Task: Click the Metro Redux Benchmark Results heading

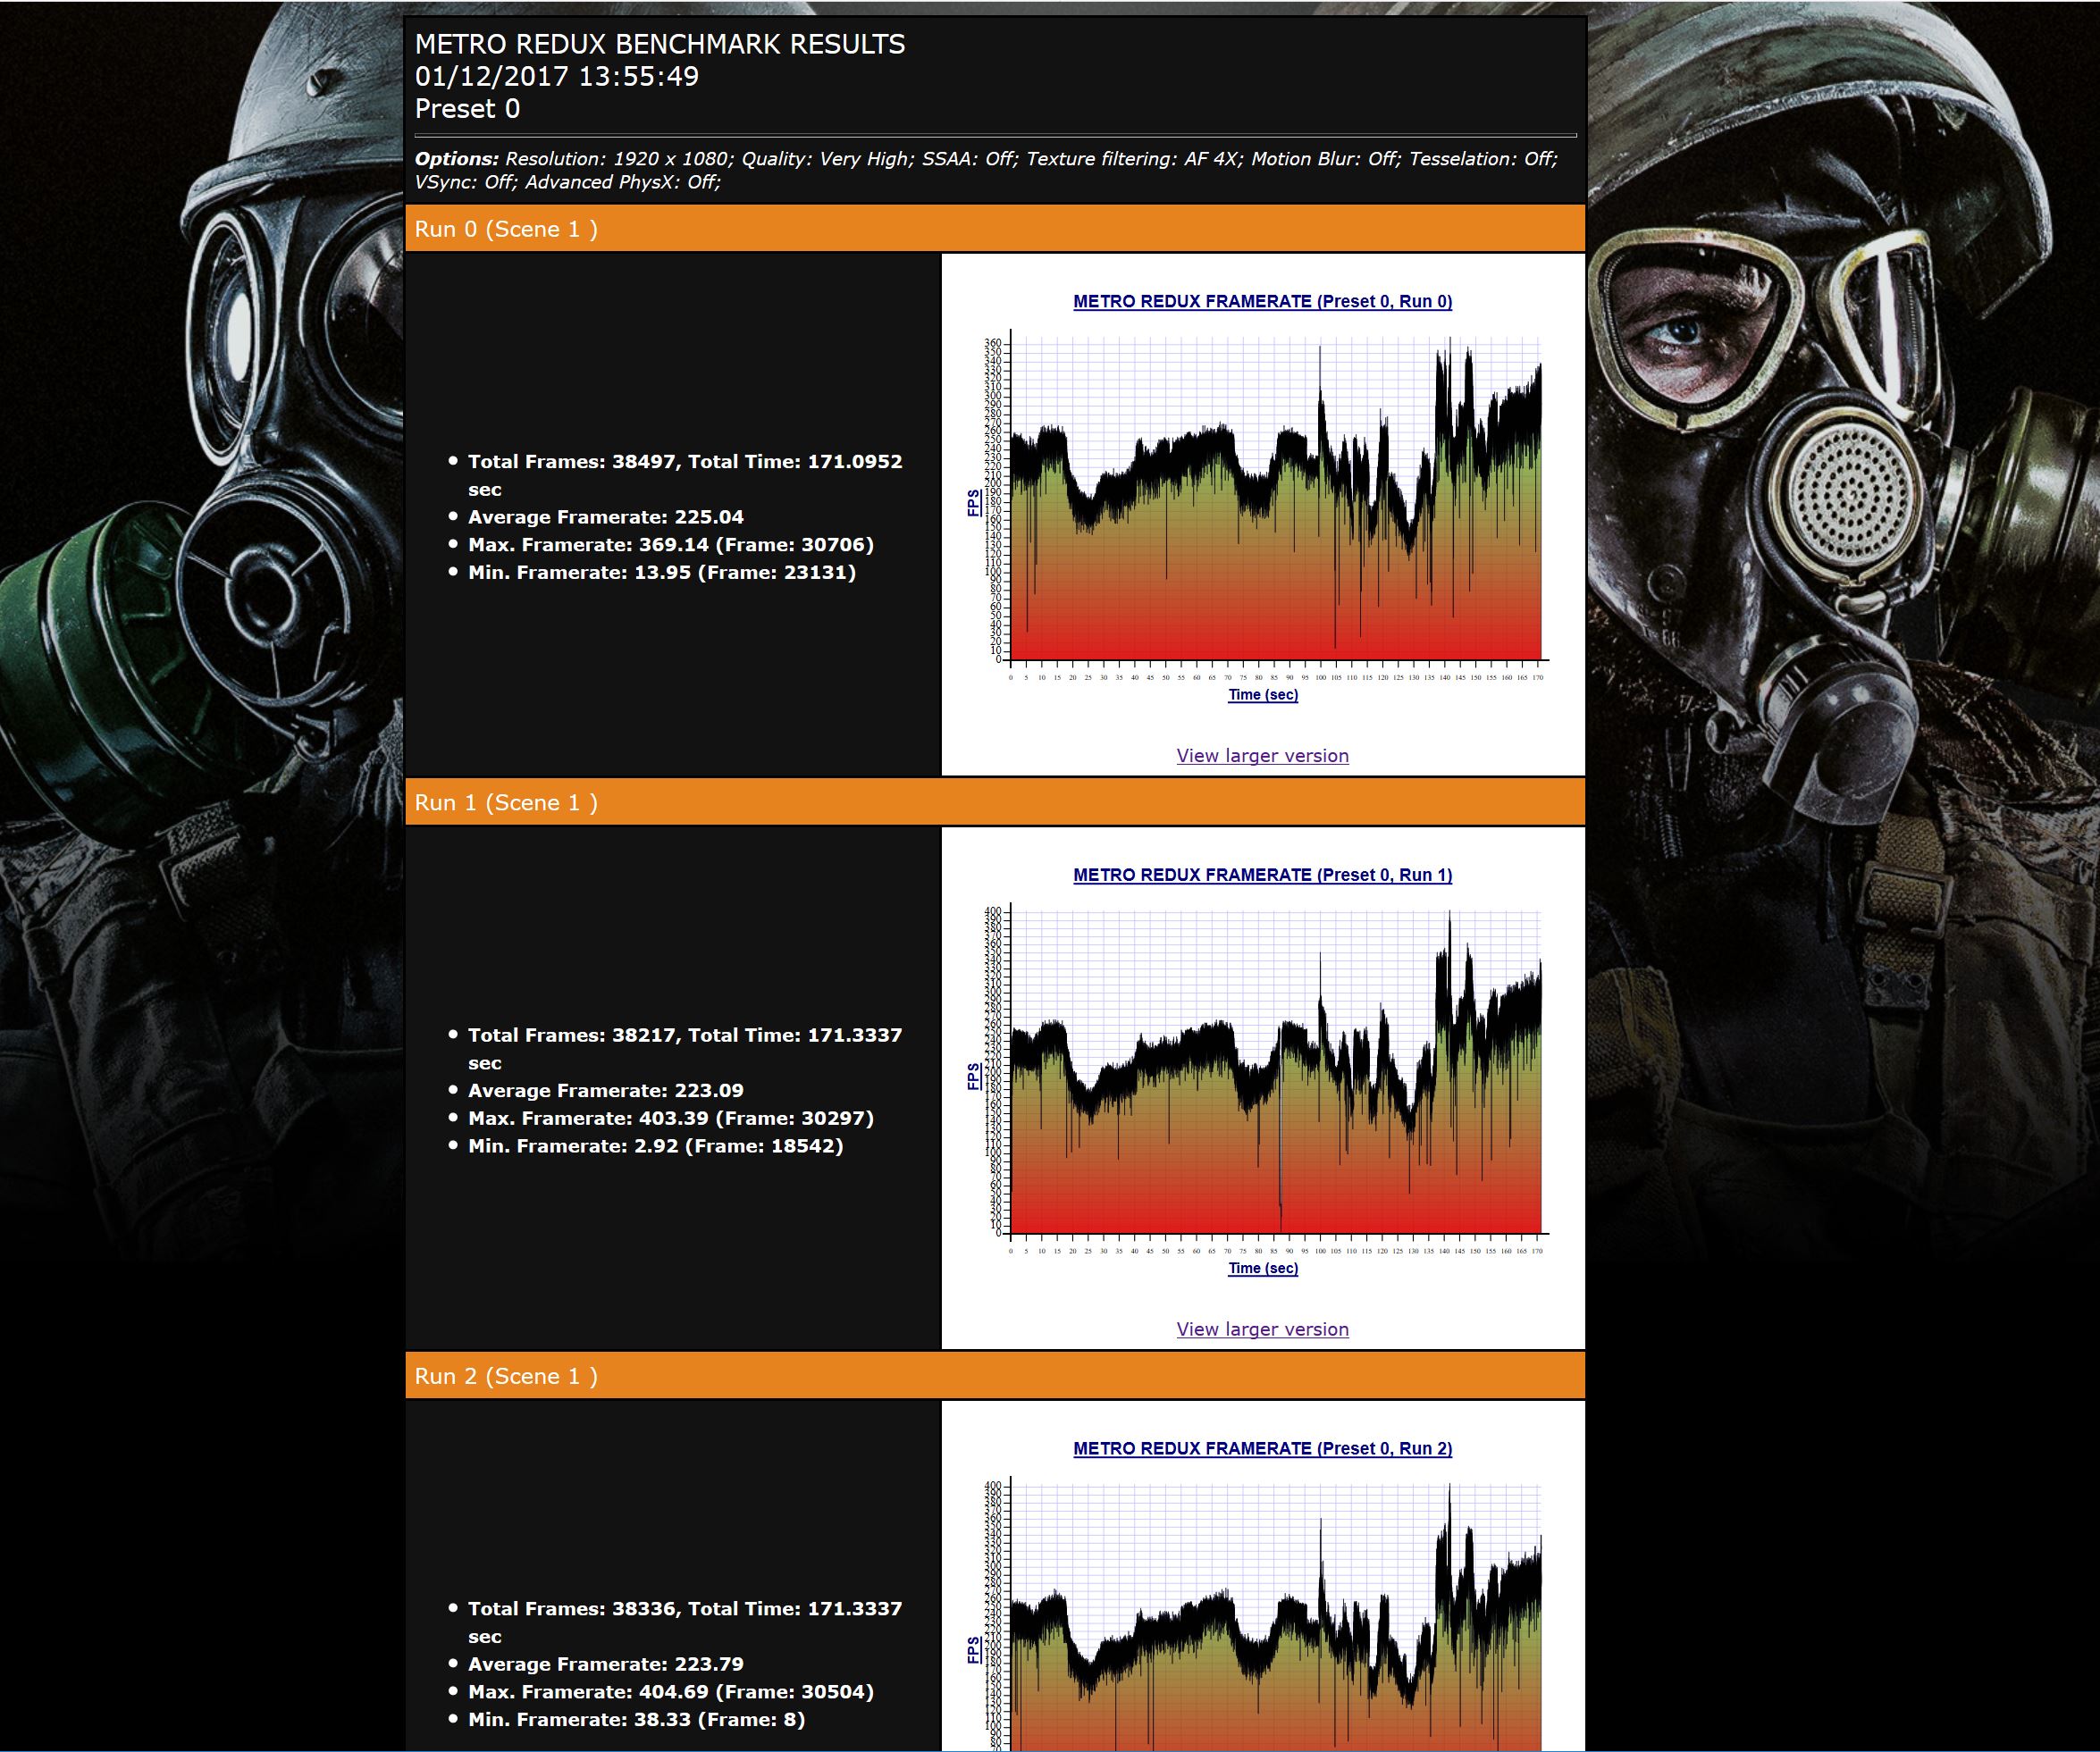Action: [x=659, y=44]
